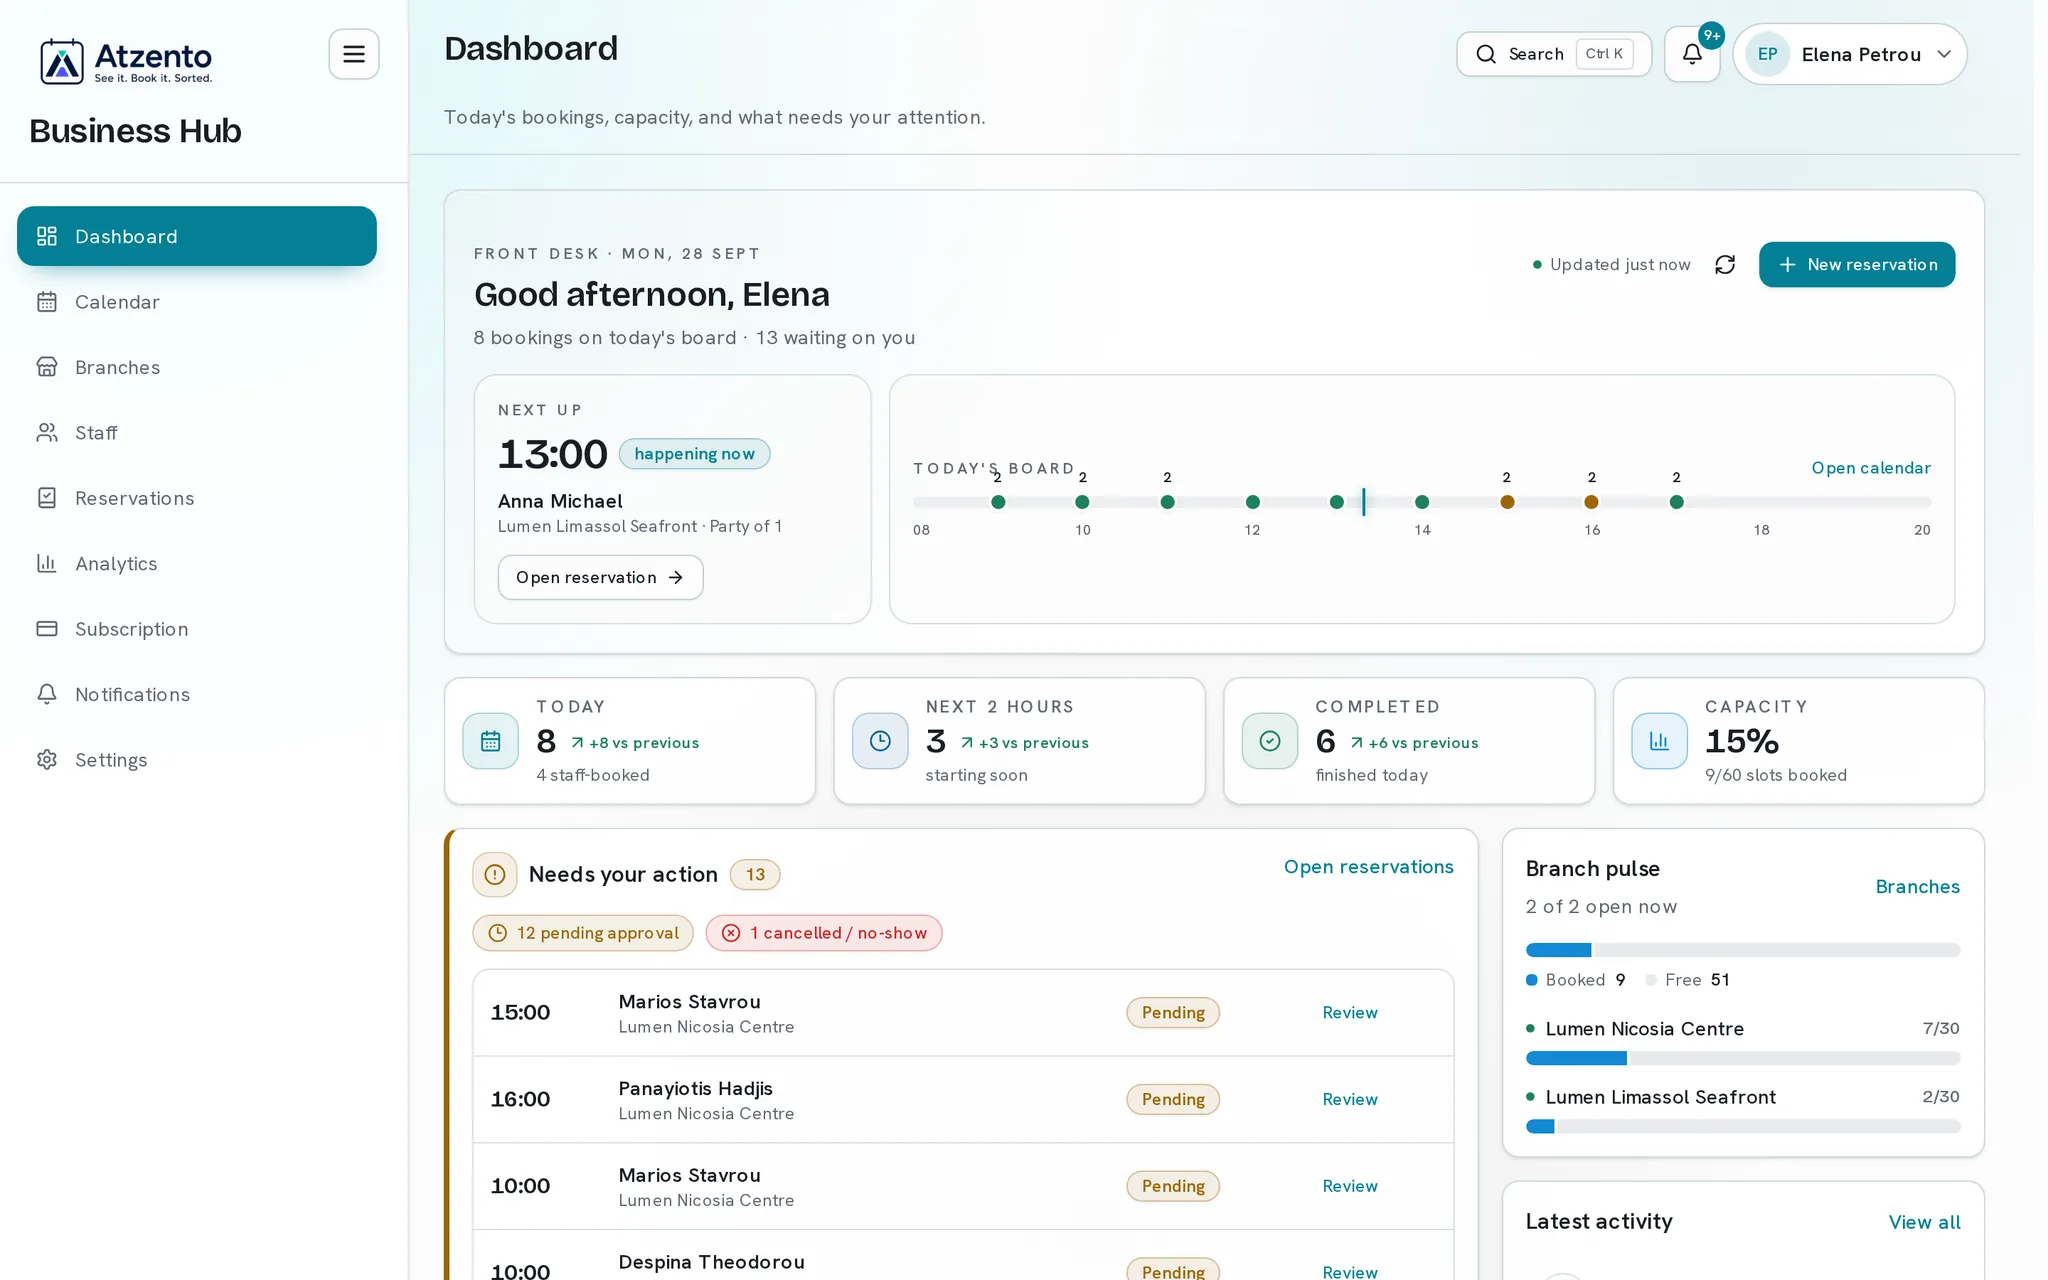
Task: Open Reservations from the sidebar
Action: click(197, 498)
